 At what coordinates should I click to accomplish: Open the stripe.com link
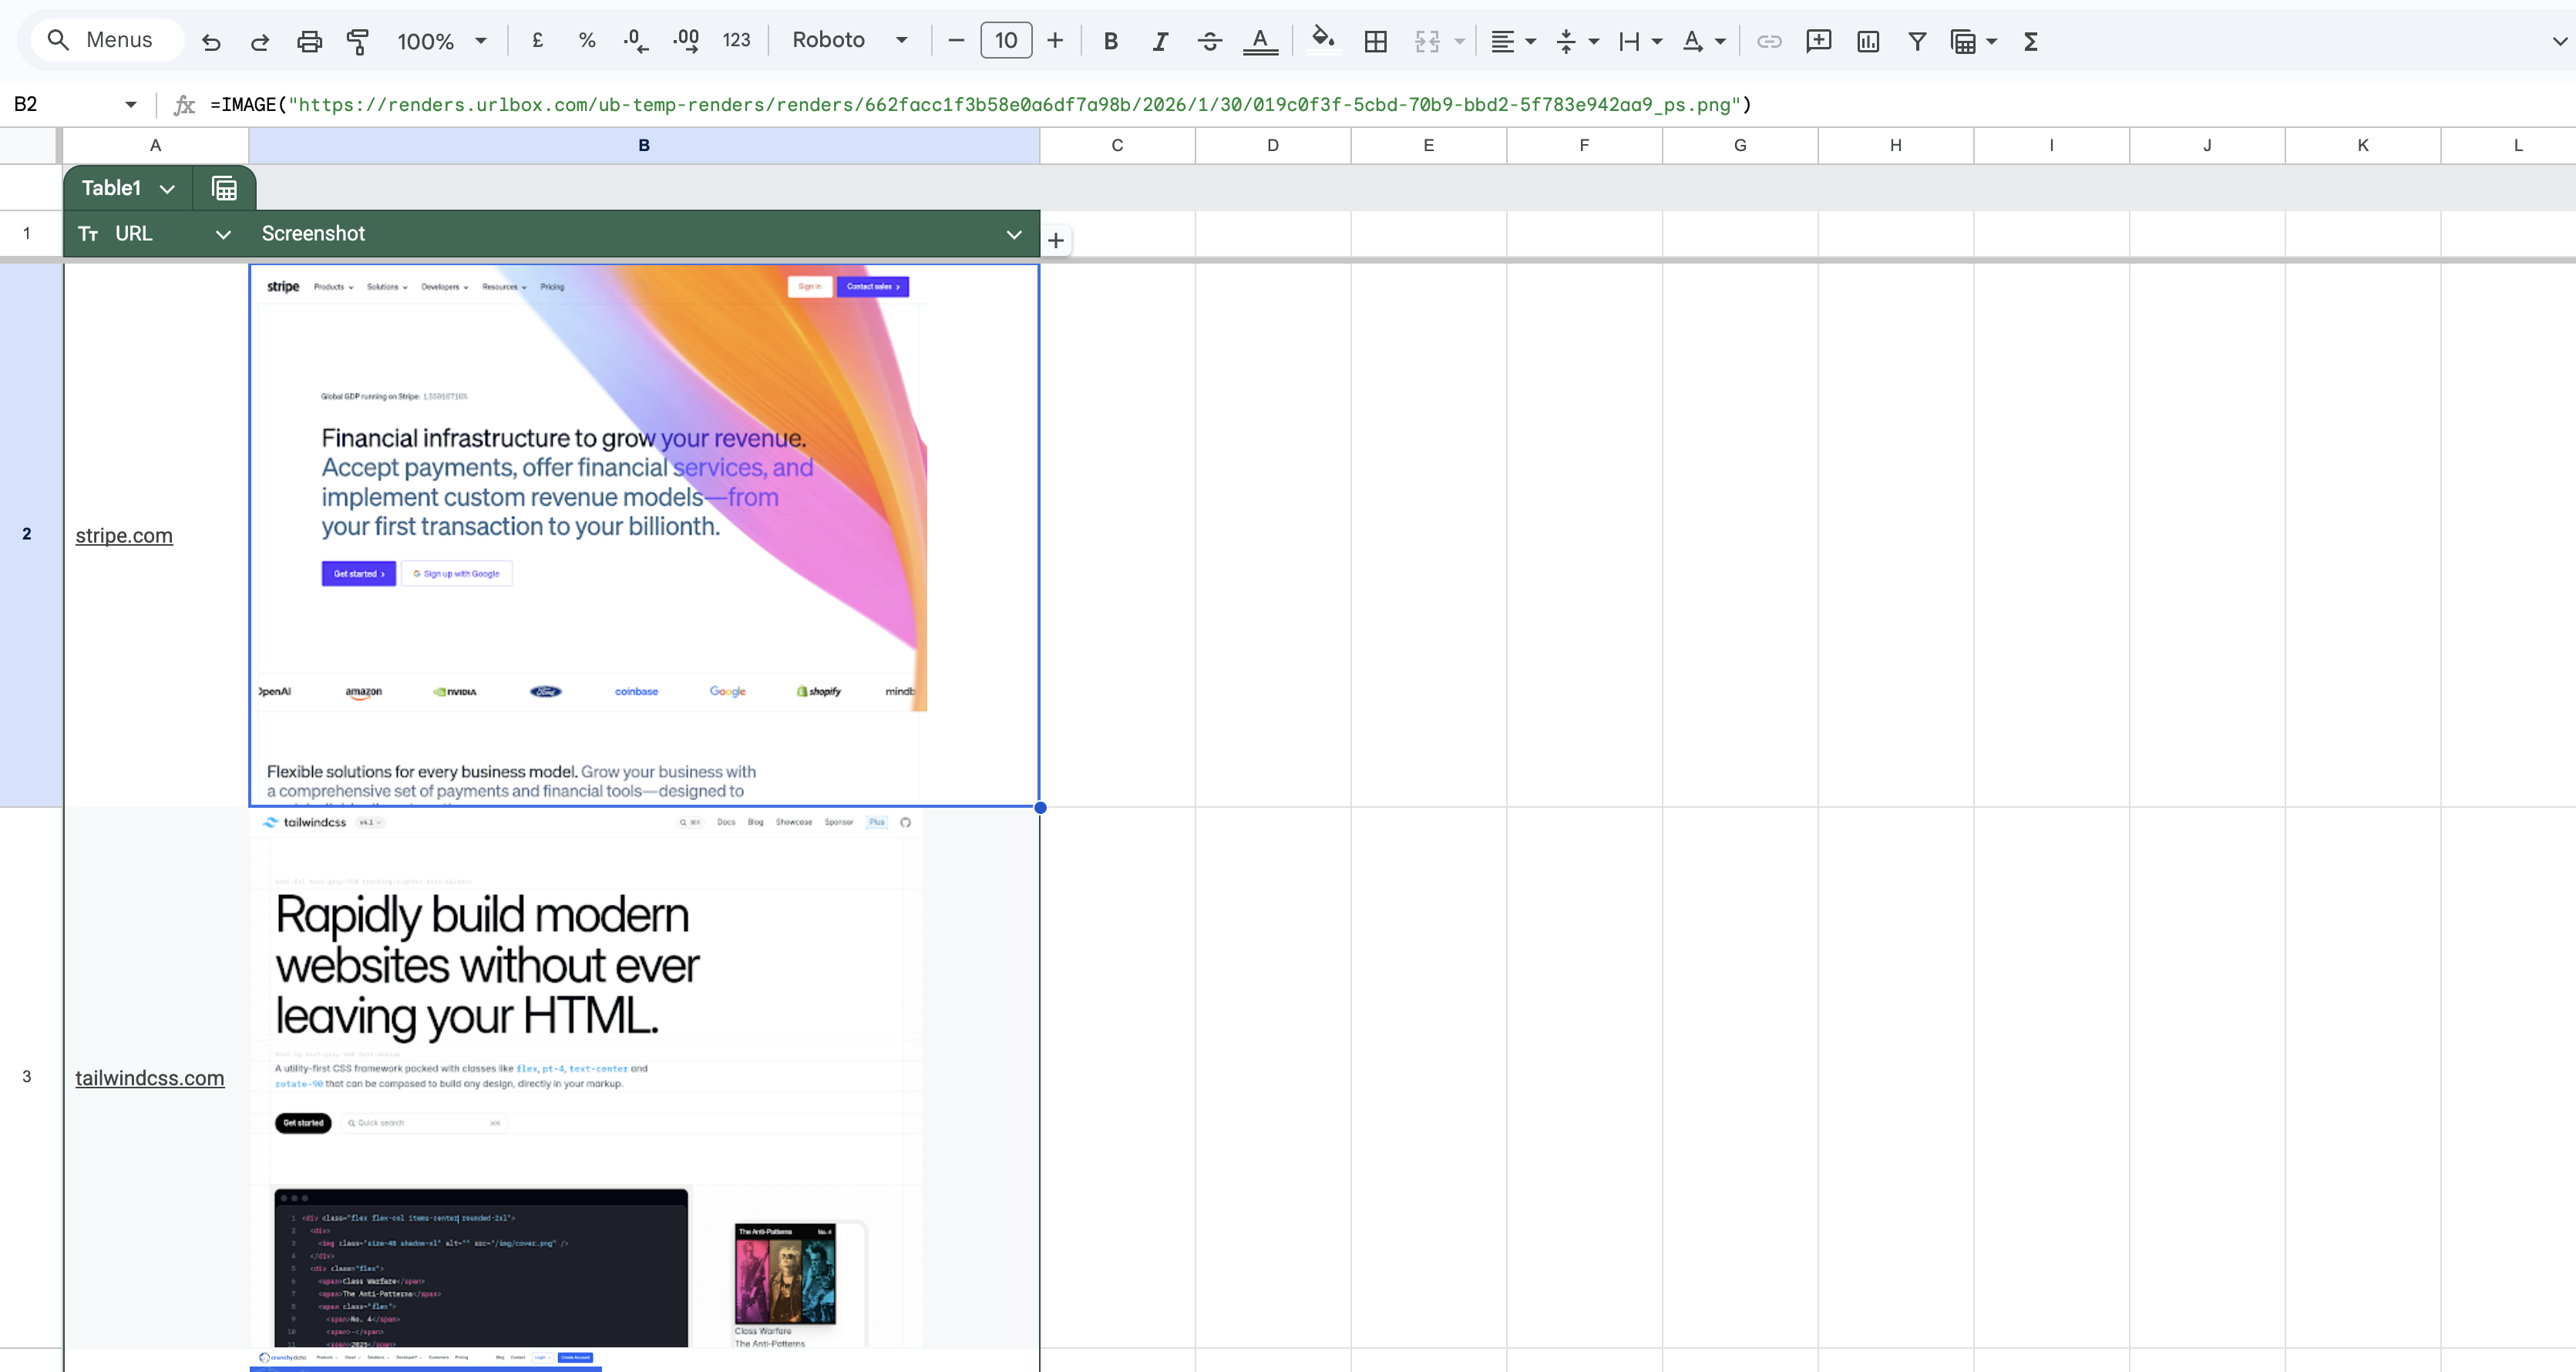pyautogui.click(x=124, y=535)
